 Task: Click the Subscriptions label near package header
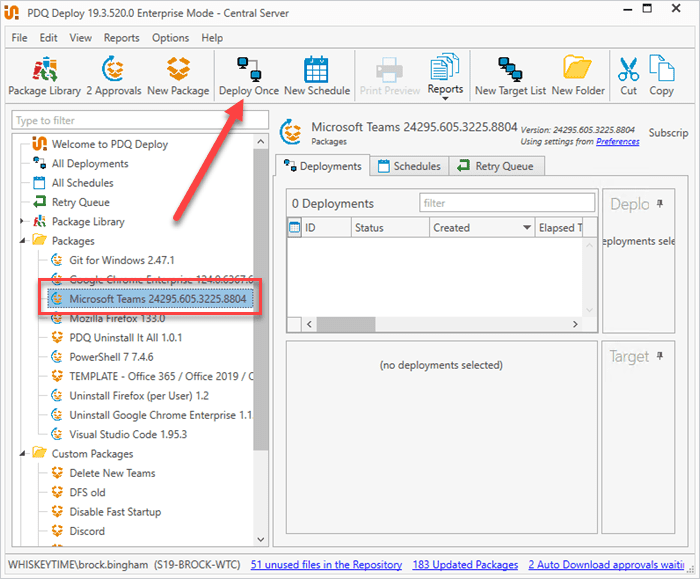pos(668,133)
